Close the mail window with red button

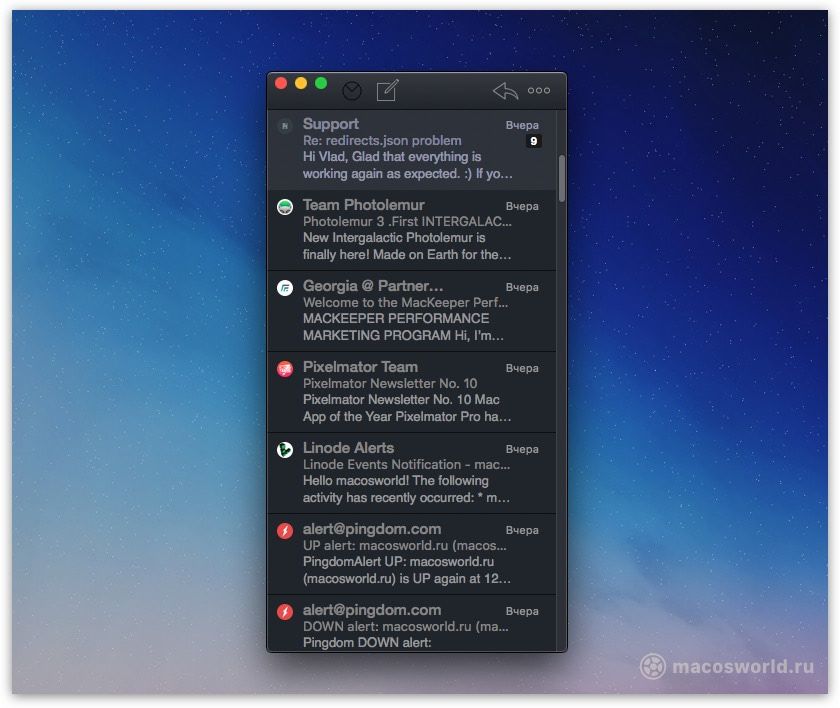click(281, 83)
